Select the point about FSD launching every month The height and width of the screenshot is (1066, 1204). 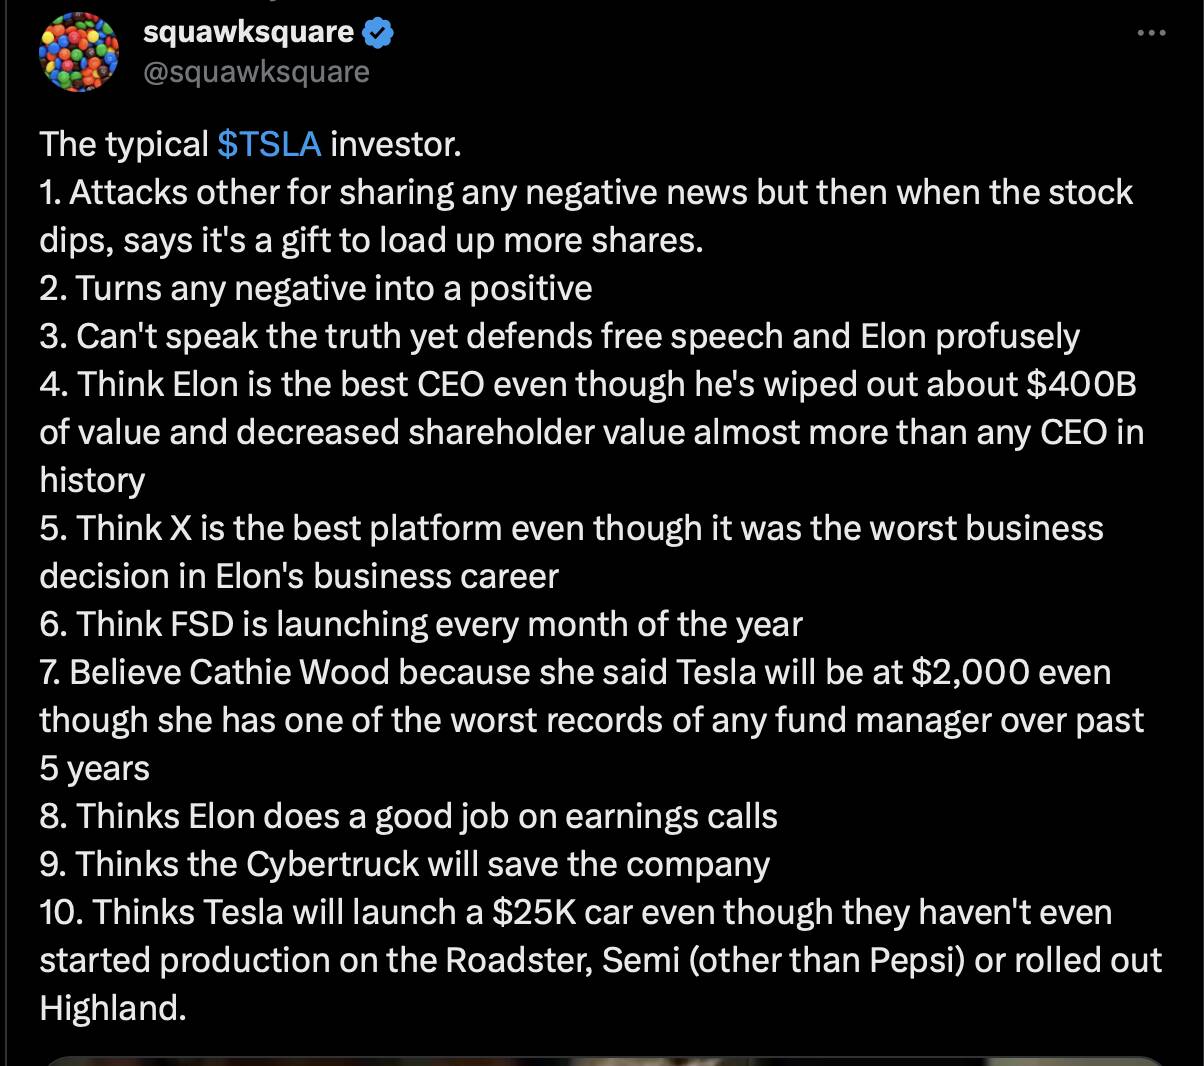[x=421, y=624]
